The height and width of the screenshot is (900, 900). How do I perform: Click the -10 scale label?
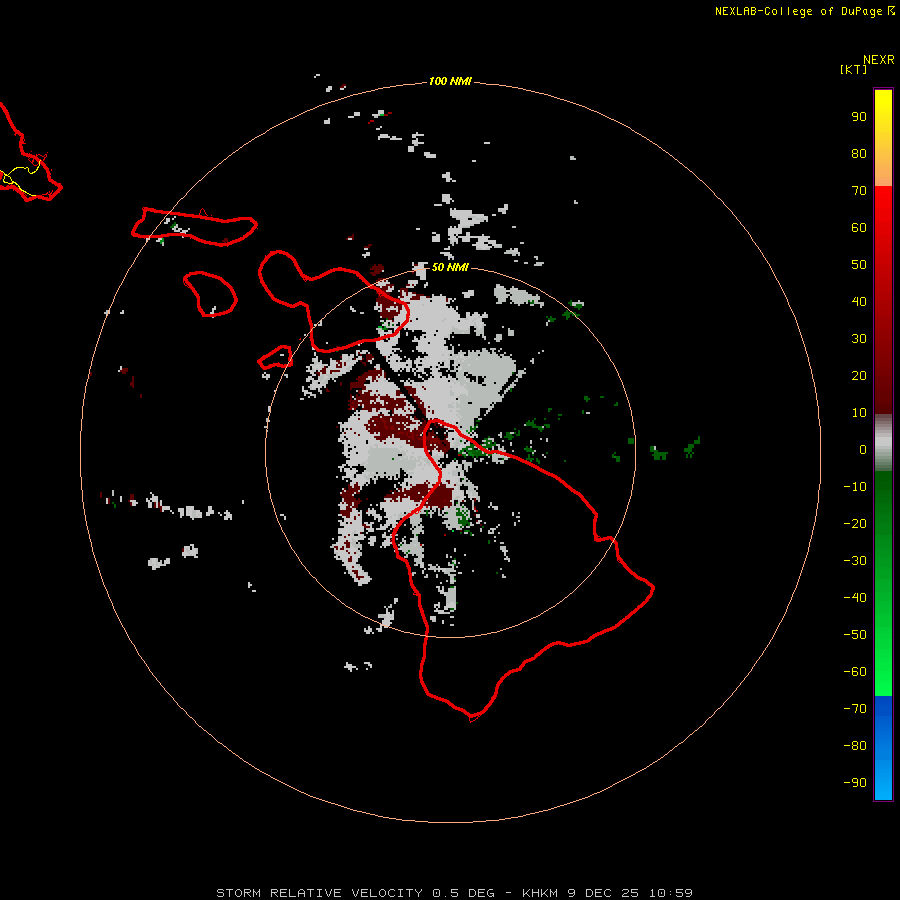[x=855, y=487]
